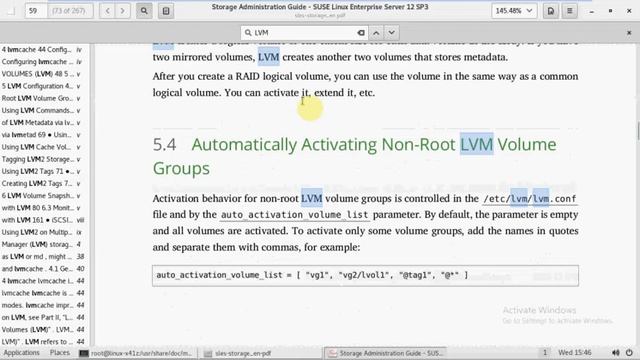This screenshot has width=640, height=360.
Task: Minimize the document viewer window
Action: tap(591, 11)
